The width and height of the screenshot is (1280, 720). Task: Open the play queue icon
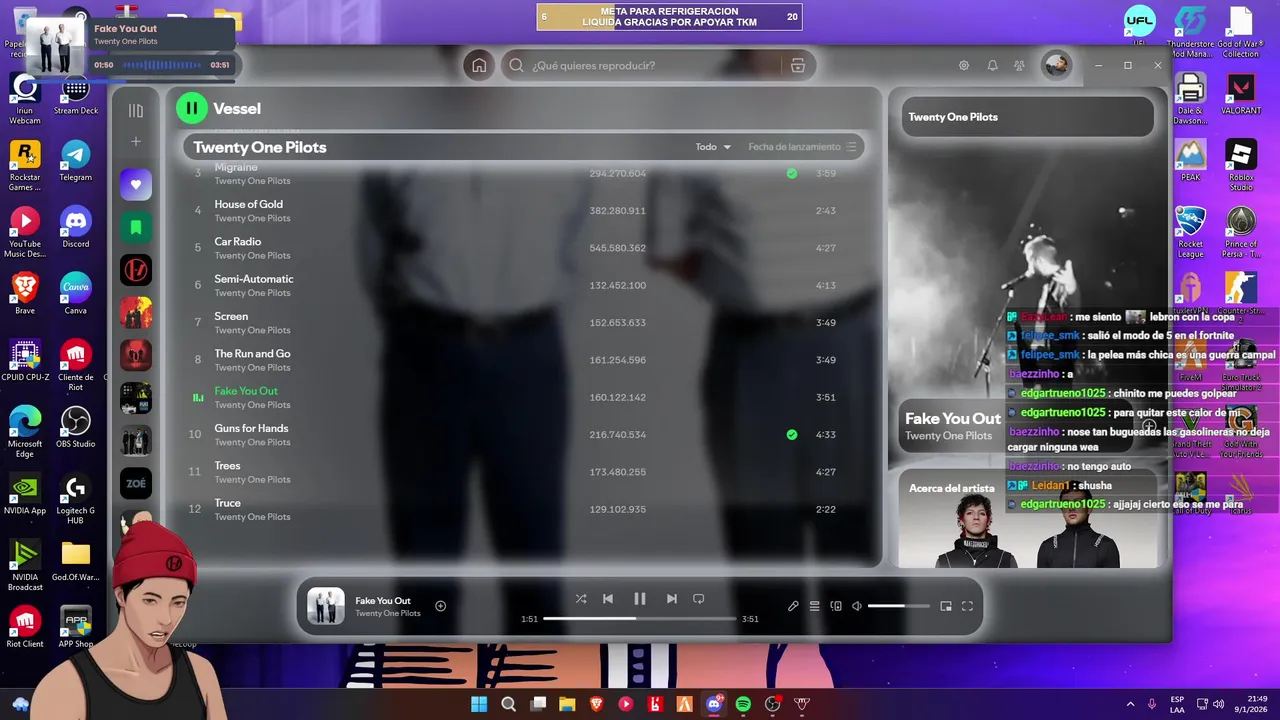tap(815, 606)
